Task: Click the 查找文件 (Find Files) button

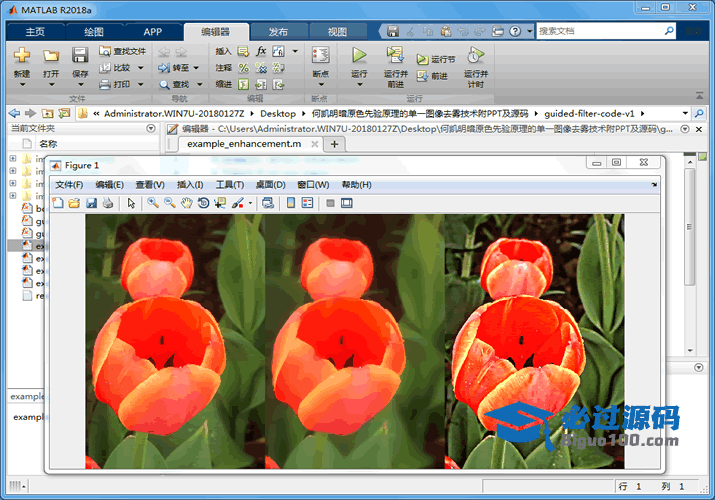Action: pos(123,50)
